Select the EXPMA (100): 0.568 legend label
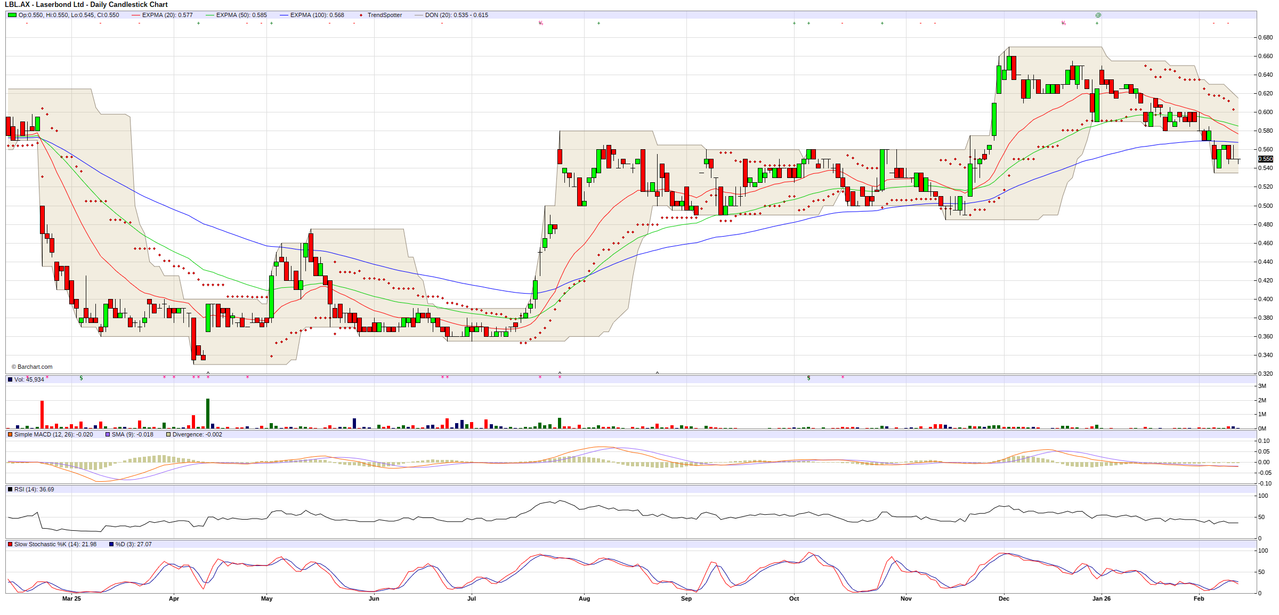 317,15
